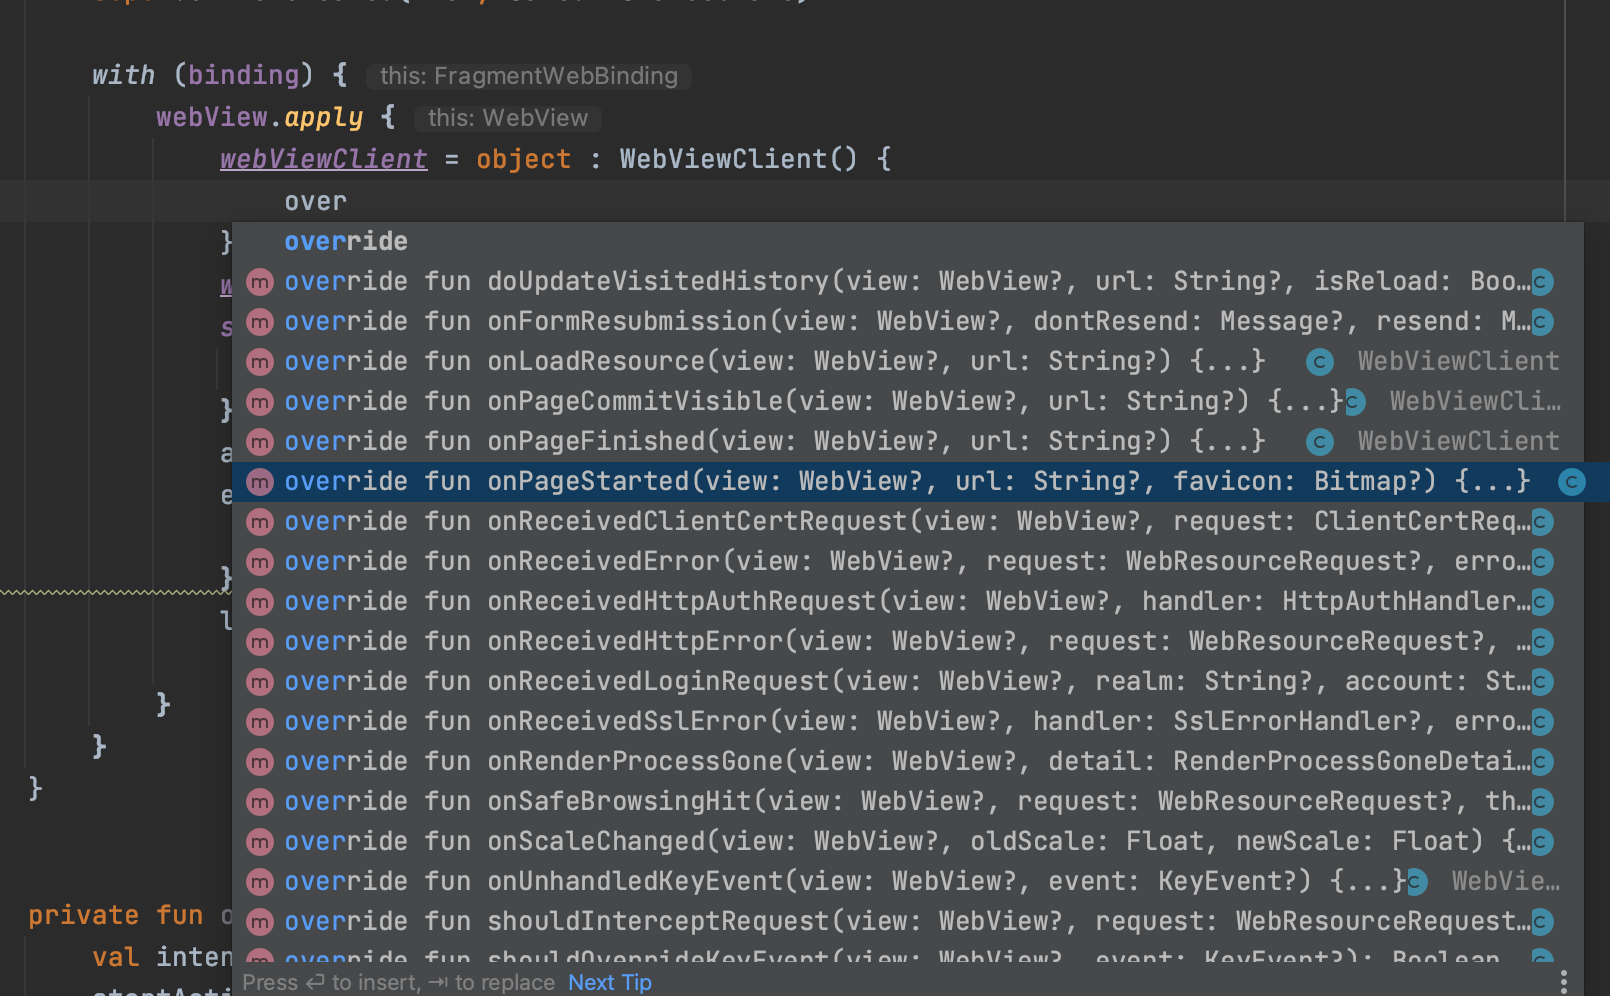Click method icon beside onReceivedSslError
1610x996 pixels.
click(260, 722)
